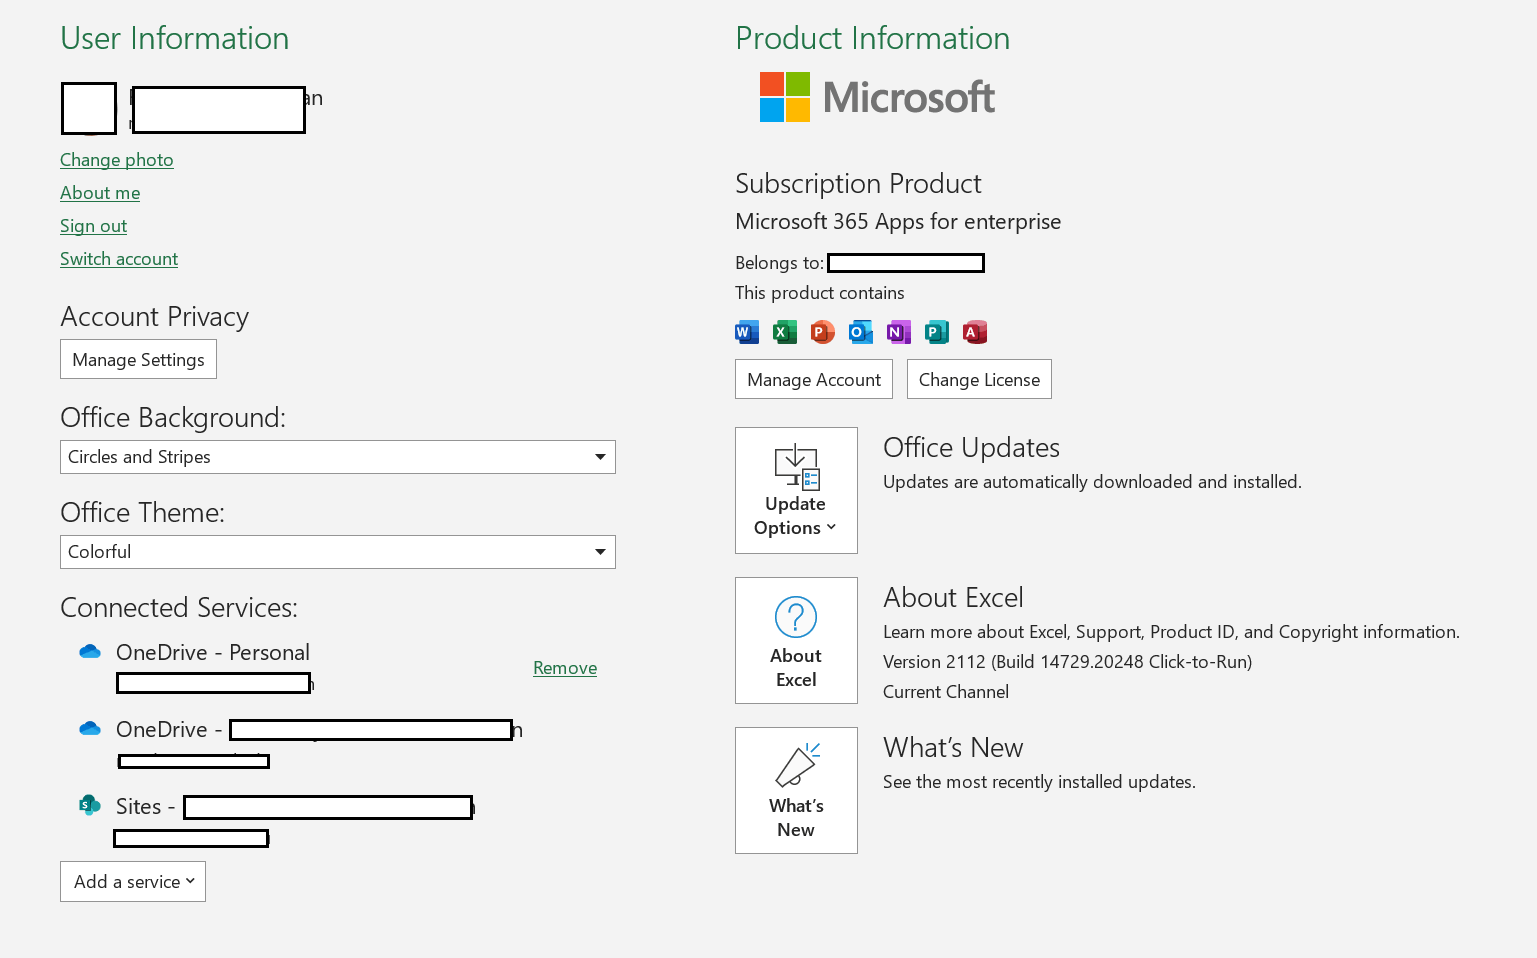
Task: Click the Sign out link
Action: (x=94, y=226)
